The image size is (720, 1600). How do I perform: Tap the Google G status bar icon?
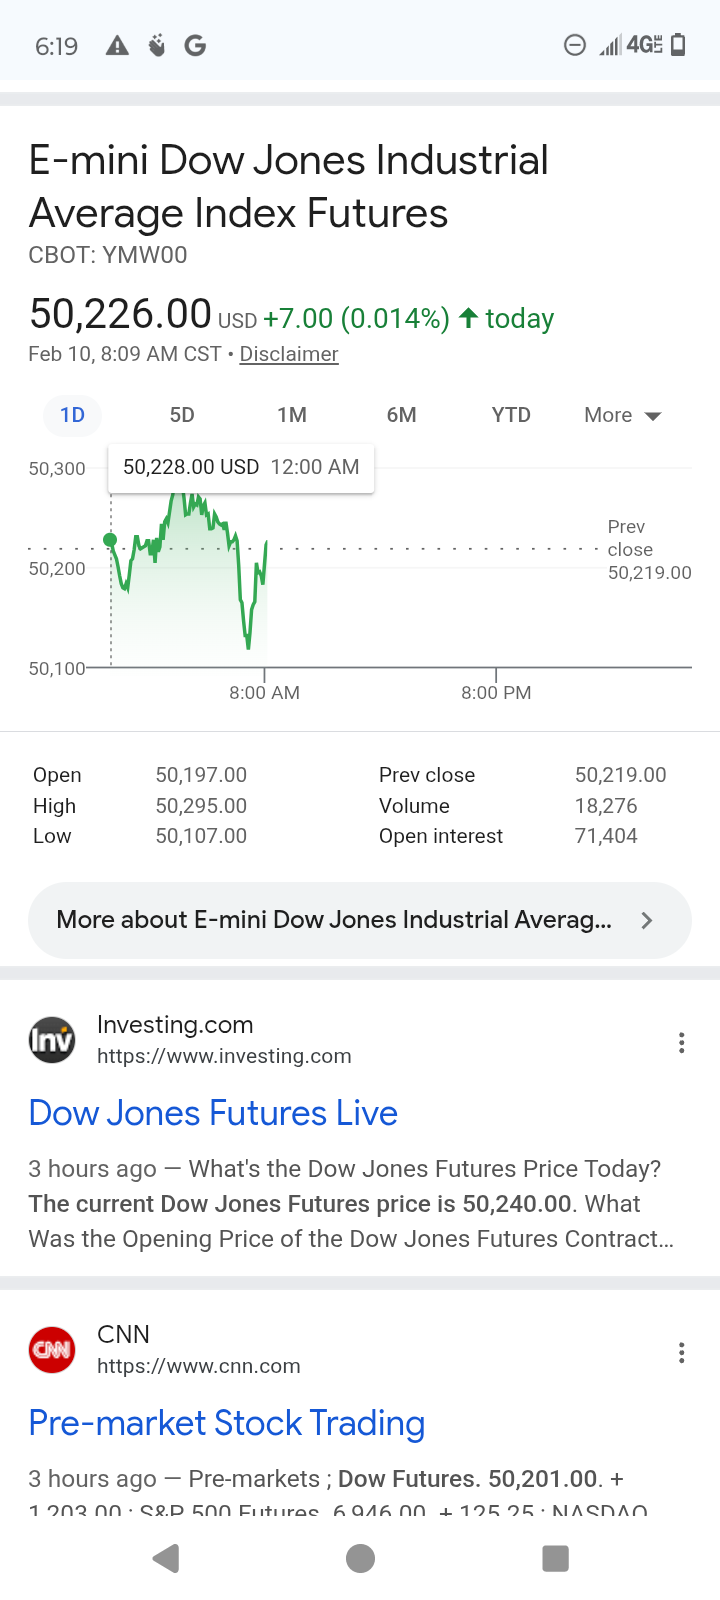pos(195,45)
